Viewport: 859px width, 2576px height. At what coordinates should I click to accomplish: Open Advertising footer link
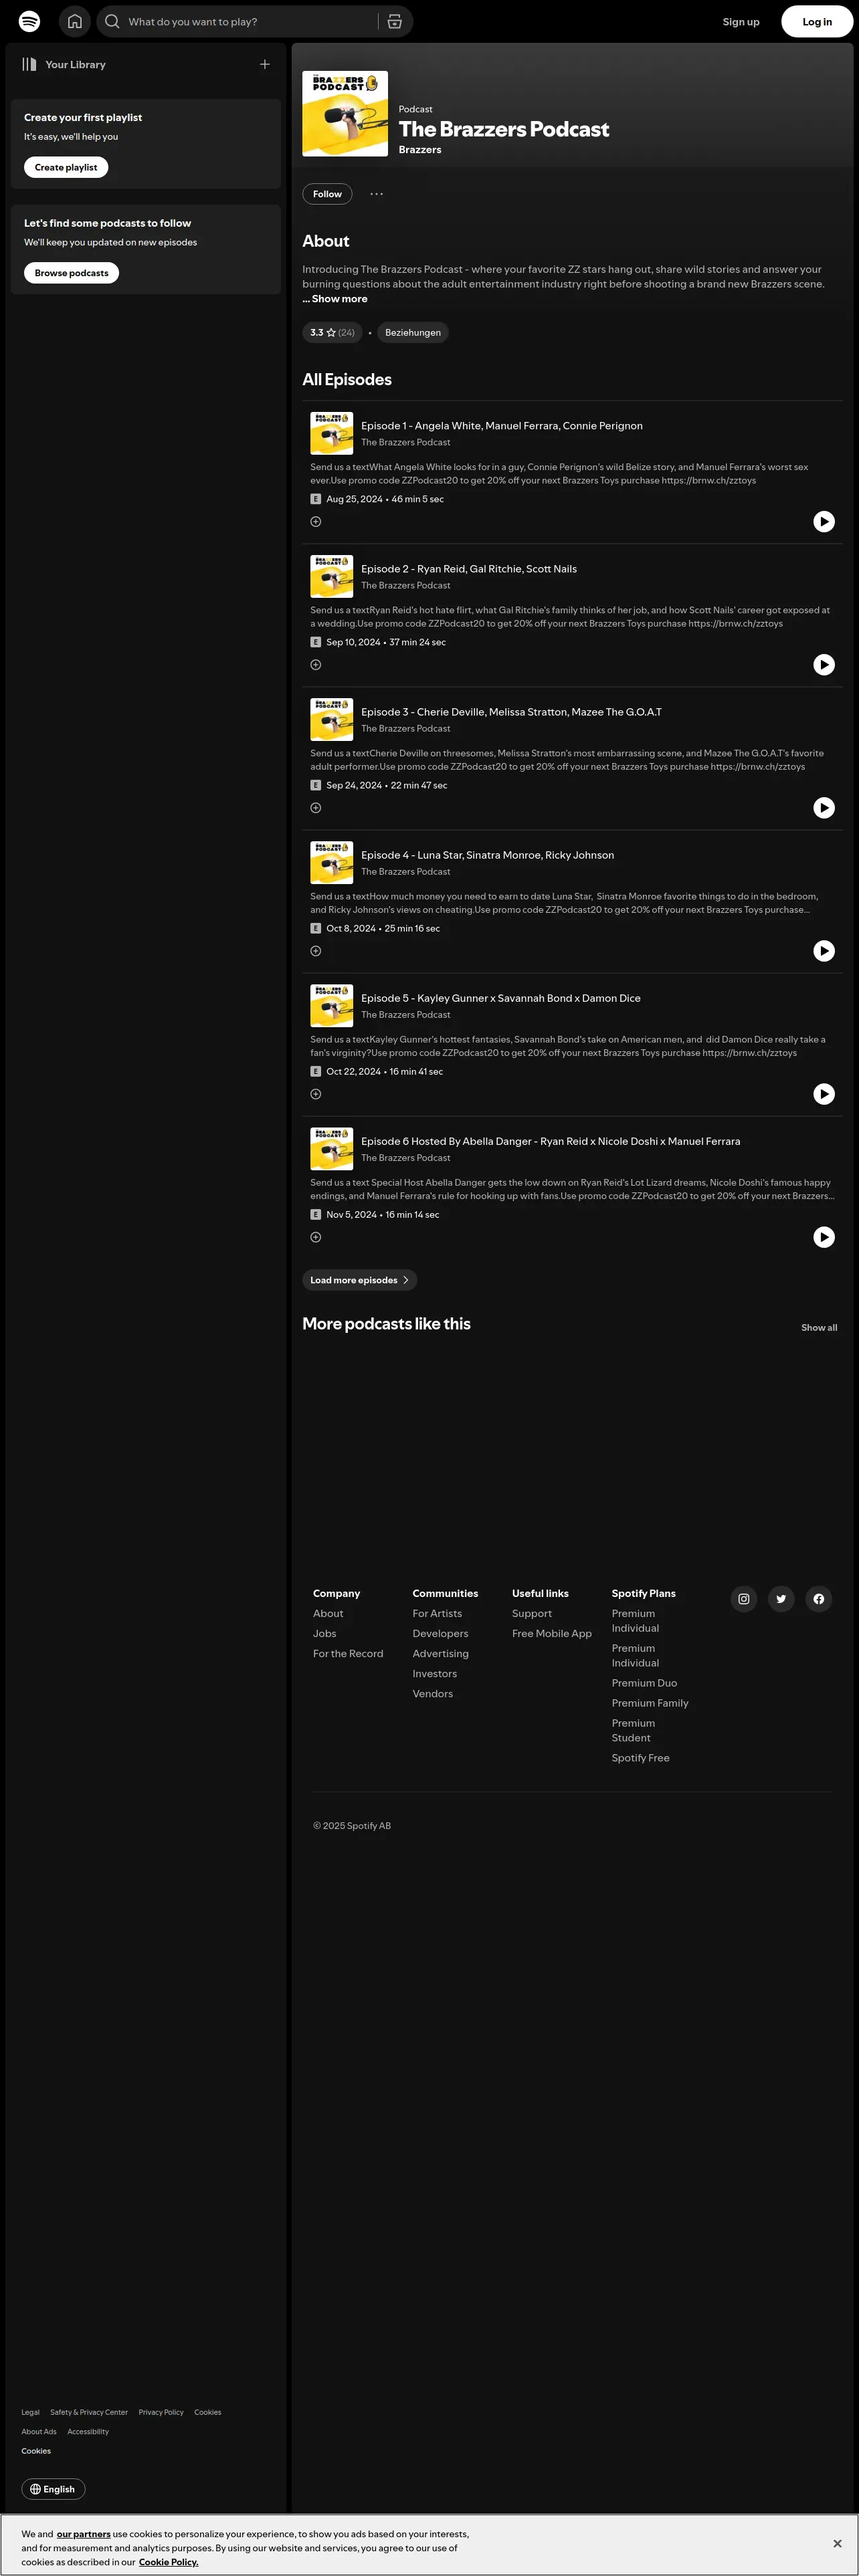[x=440, y=1653]
